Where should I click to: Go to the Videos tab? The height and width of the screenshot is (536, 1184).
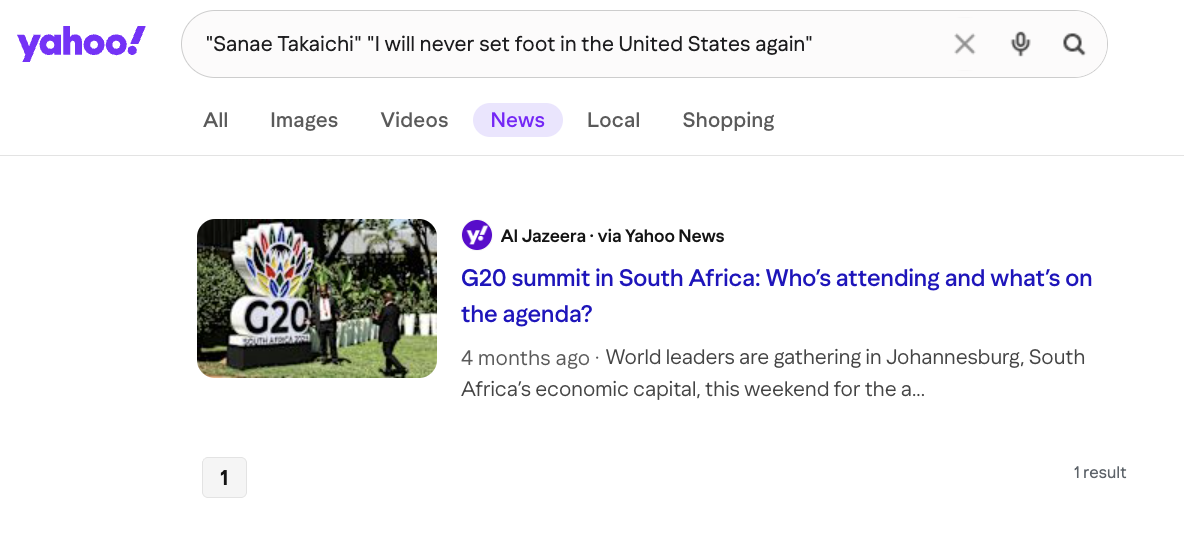[414, 120]
